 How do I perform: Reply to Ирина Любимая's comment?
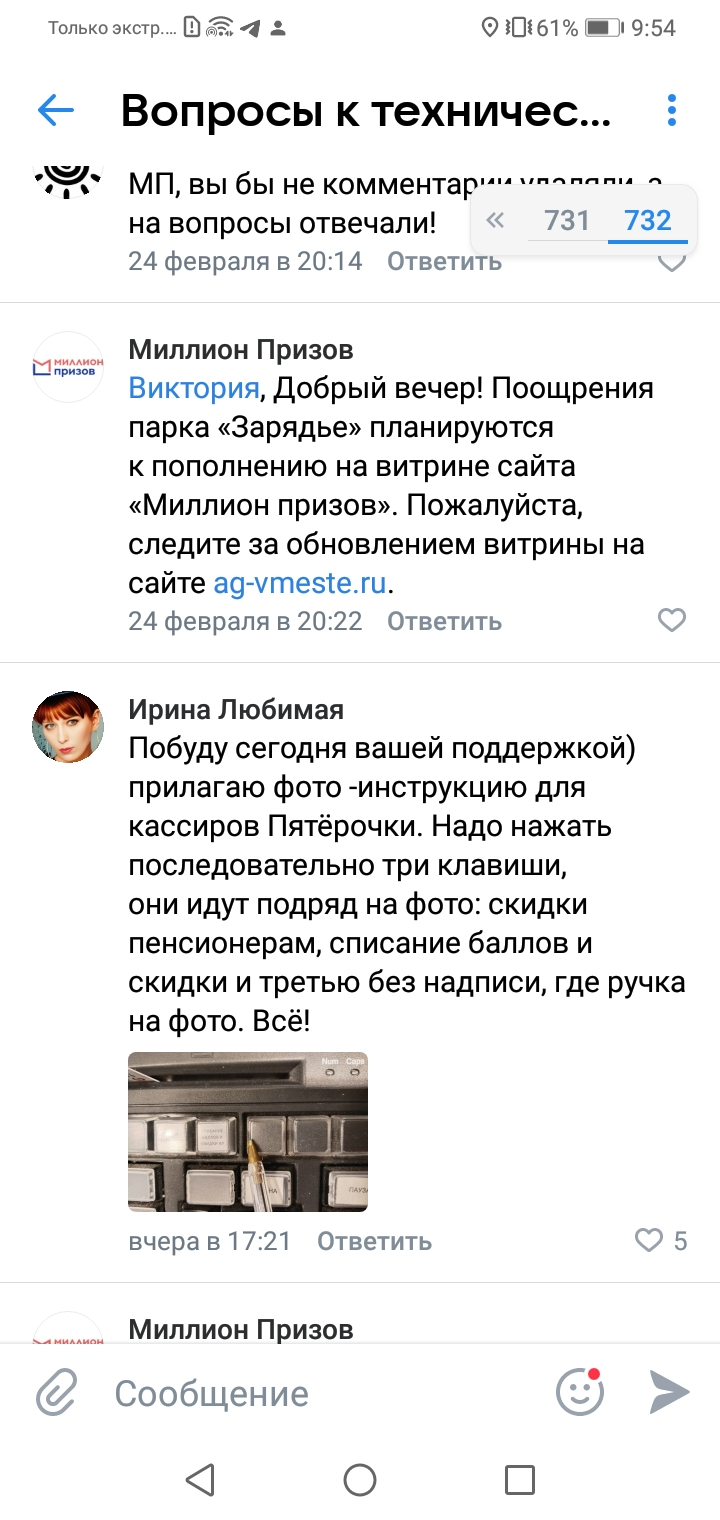[374, 1241]
